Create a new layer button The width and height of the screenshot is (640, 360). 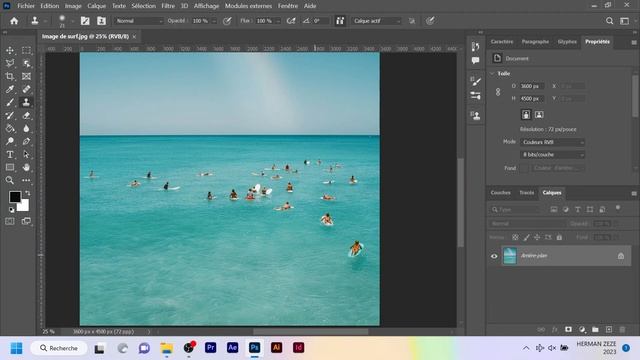coord(609,329)
